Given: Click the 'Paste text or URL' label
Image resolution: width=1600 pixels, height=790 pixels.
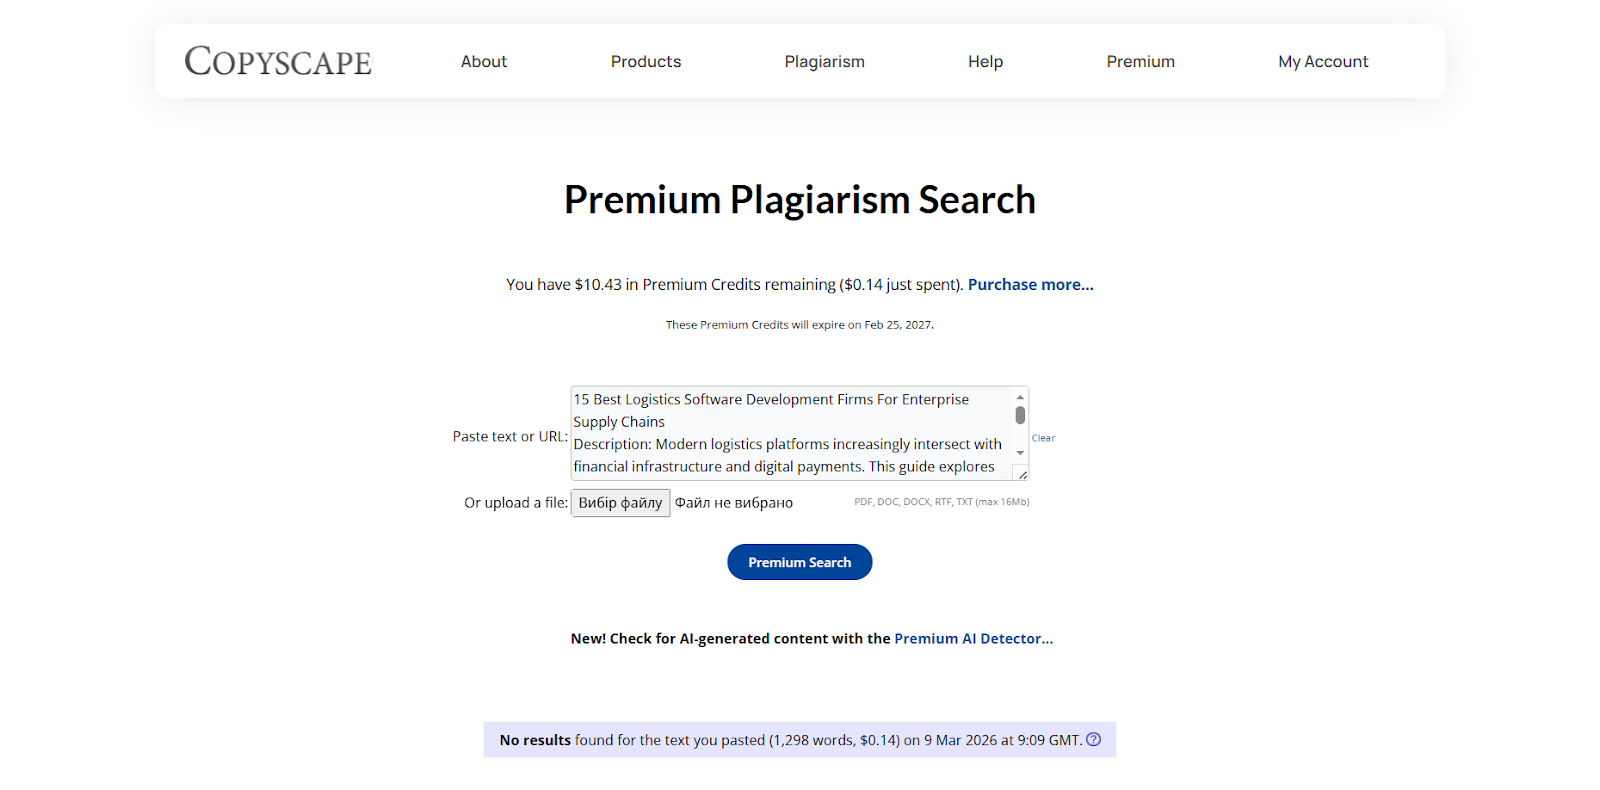Looking at the screenshot, I should 510,437.
